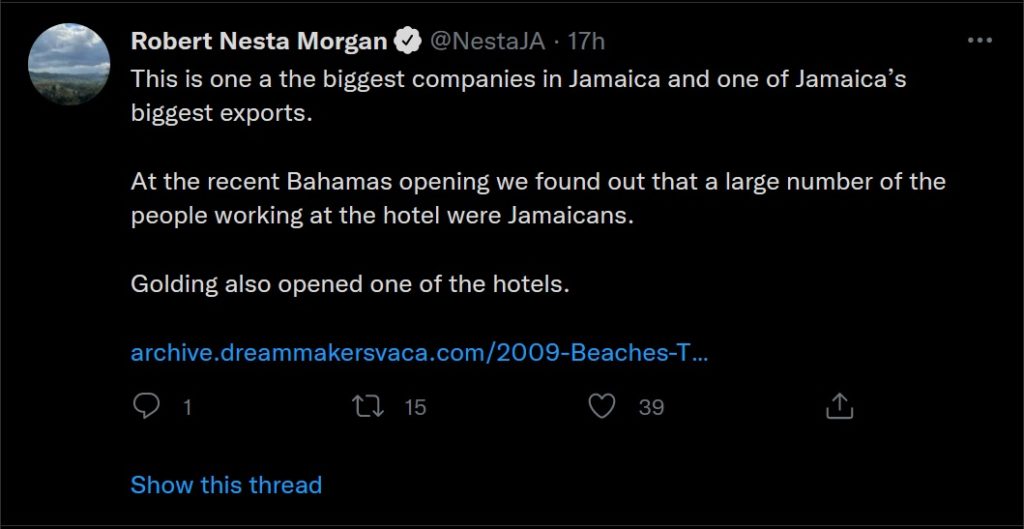Click the tweet's first paragraph about Jamaica's biggest companies
Screen dimensions: 1024x529
coord(518,79)
